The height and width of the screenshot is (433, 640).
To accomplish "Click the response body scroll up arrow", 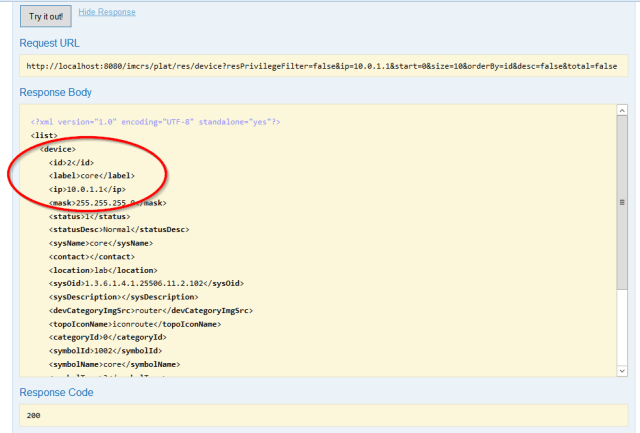I will 622,110.
